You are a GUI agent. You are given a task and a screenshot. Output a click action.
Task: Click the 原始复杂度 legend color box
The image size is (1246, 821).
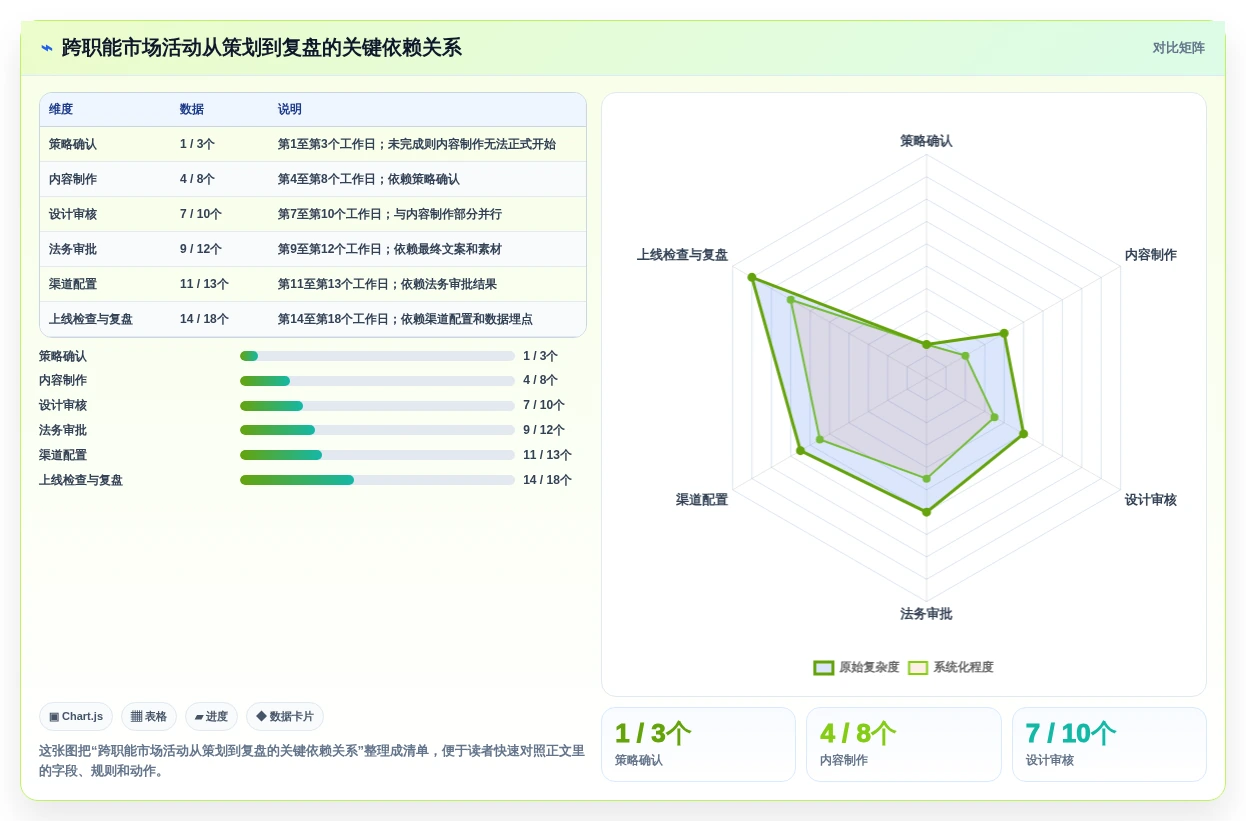tap(824, 667)
